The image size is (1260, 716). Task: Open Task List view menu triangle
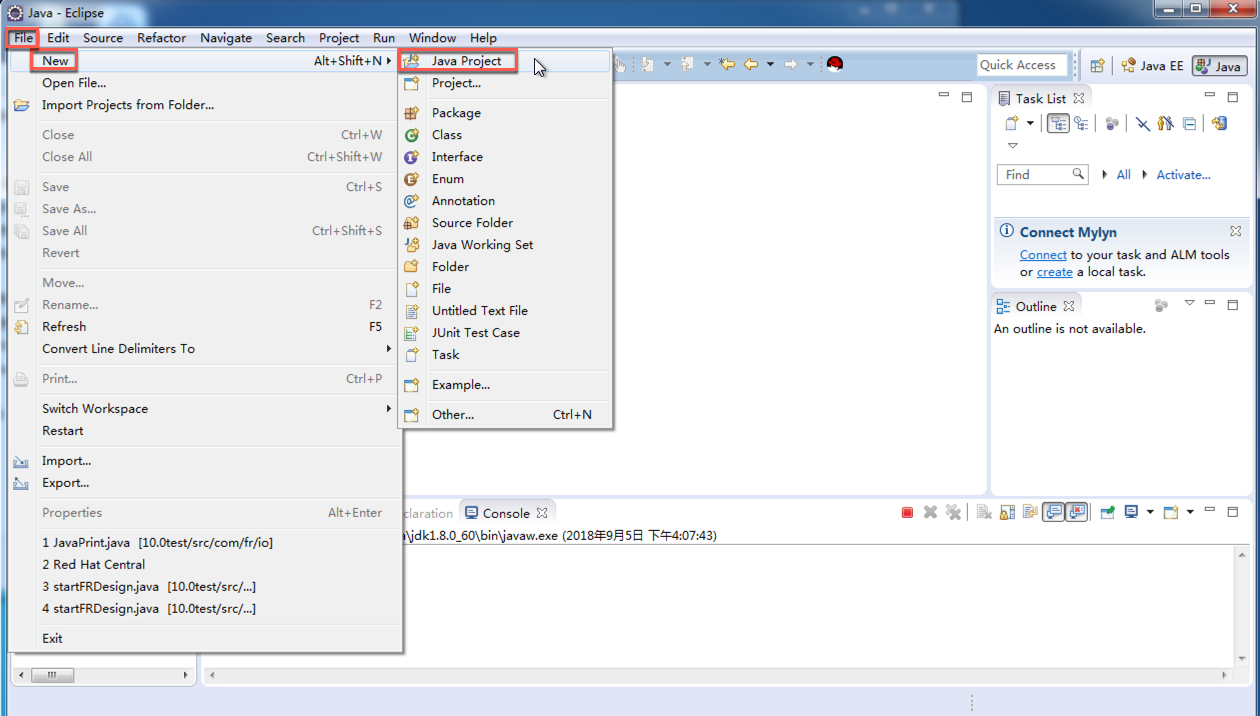pyautogui.click(x=1013, y=146)
